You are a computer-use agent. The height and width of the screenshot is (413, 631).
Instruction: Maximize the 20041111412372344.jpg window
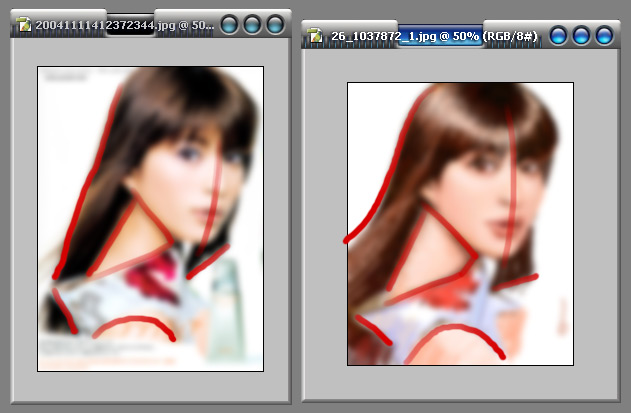coord(252,25)
